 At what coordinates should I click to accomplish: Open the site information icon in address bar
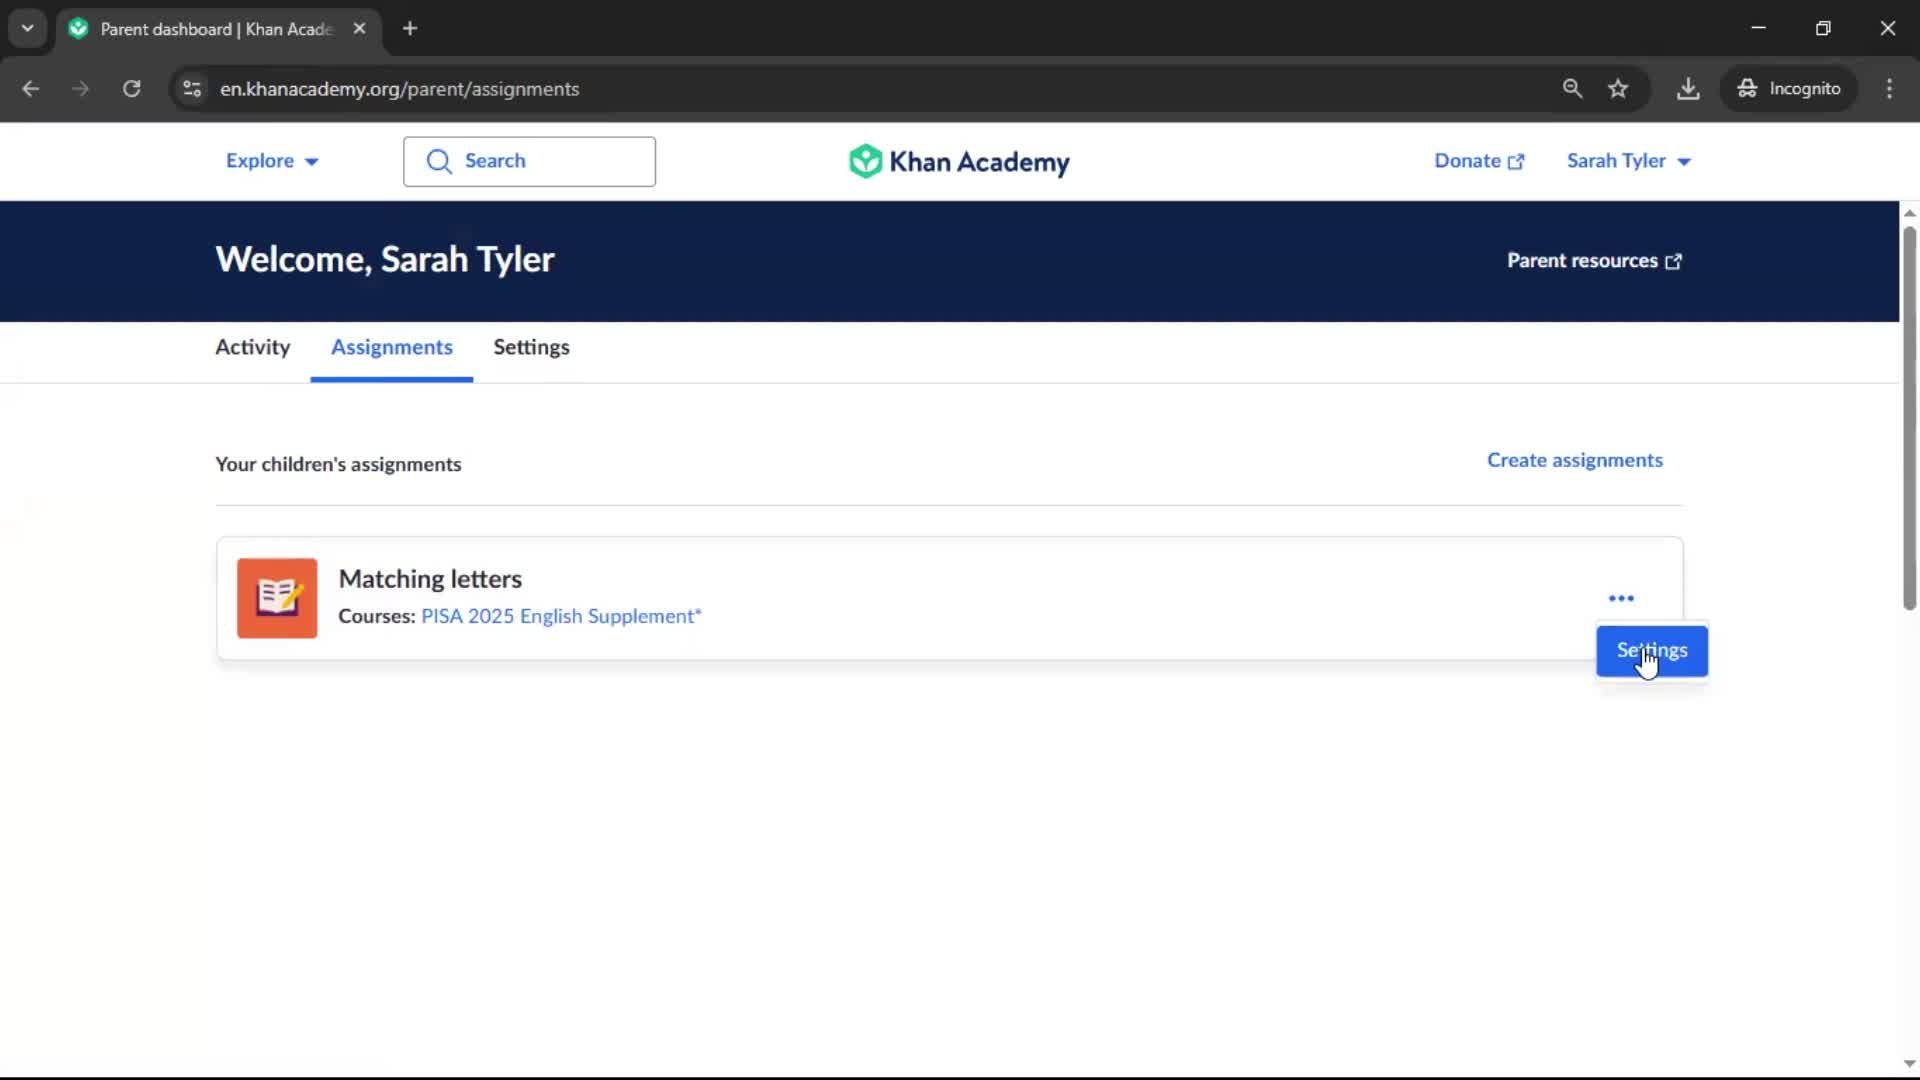click(192, 88)
